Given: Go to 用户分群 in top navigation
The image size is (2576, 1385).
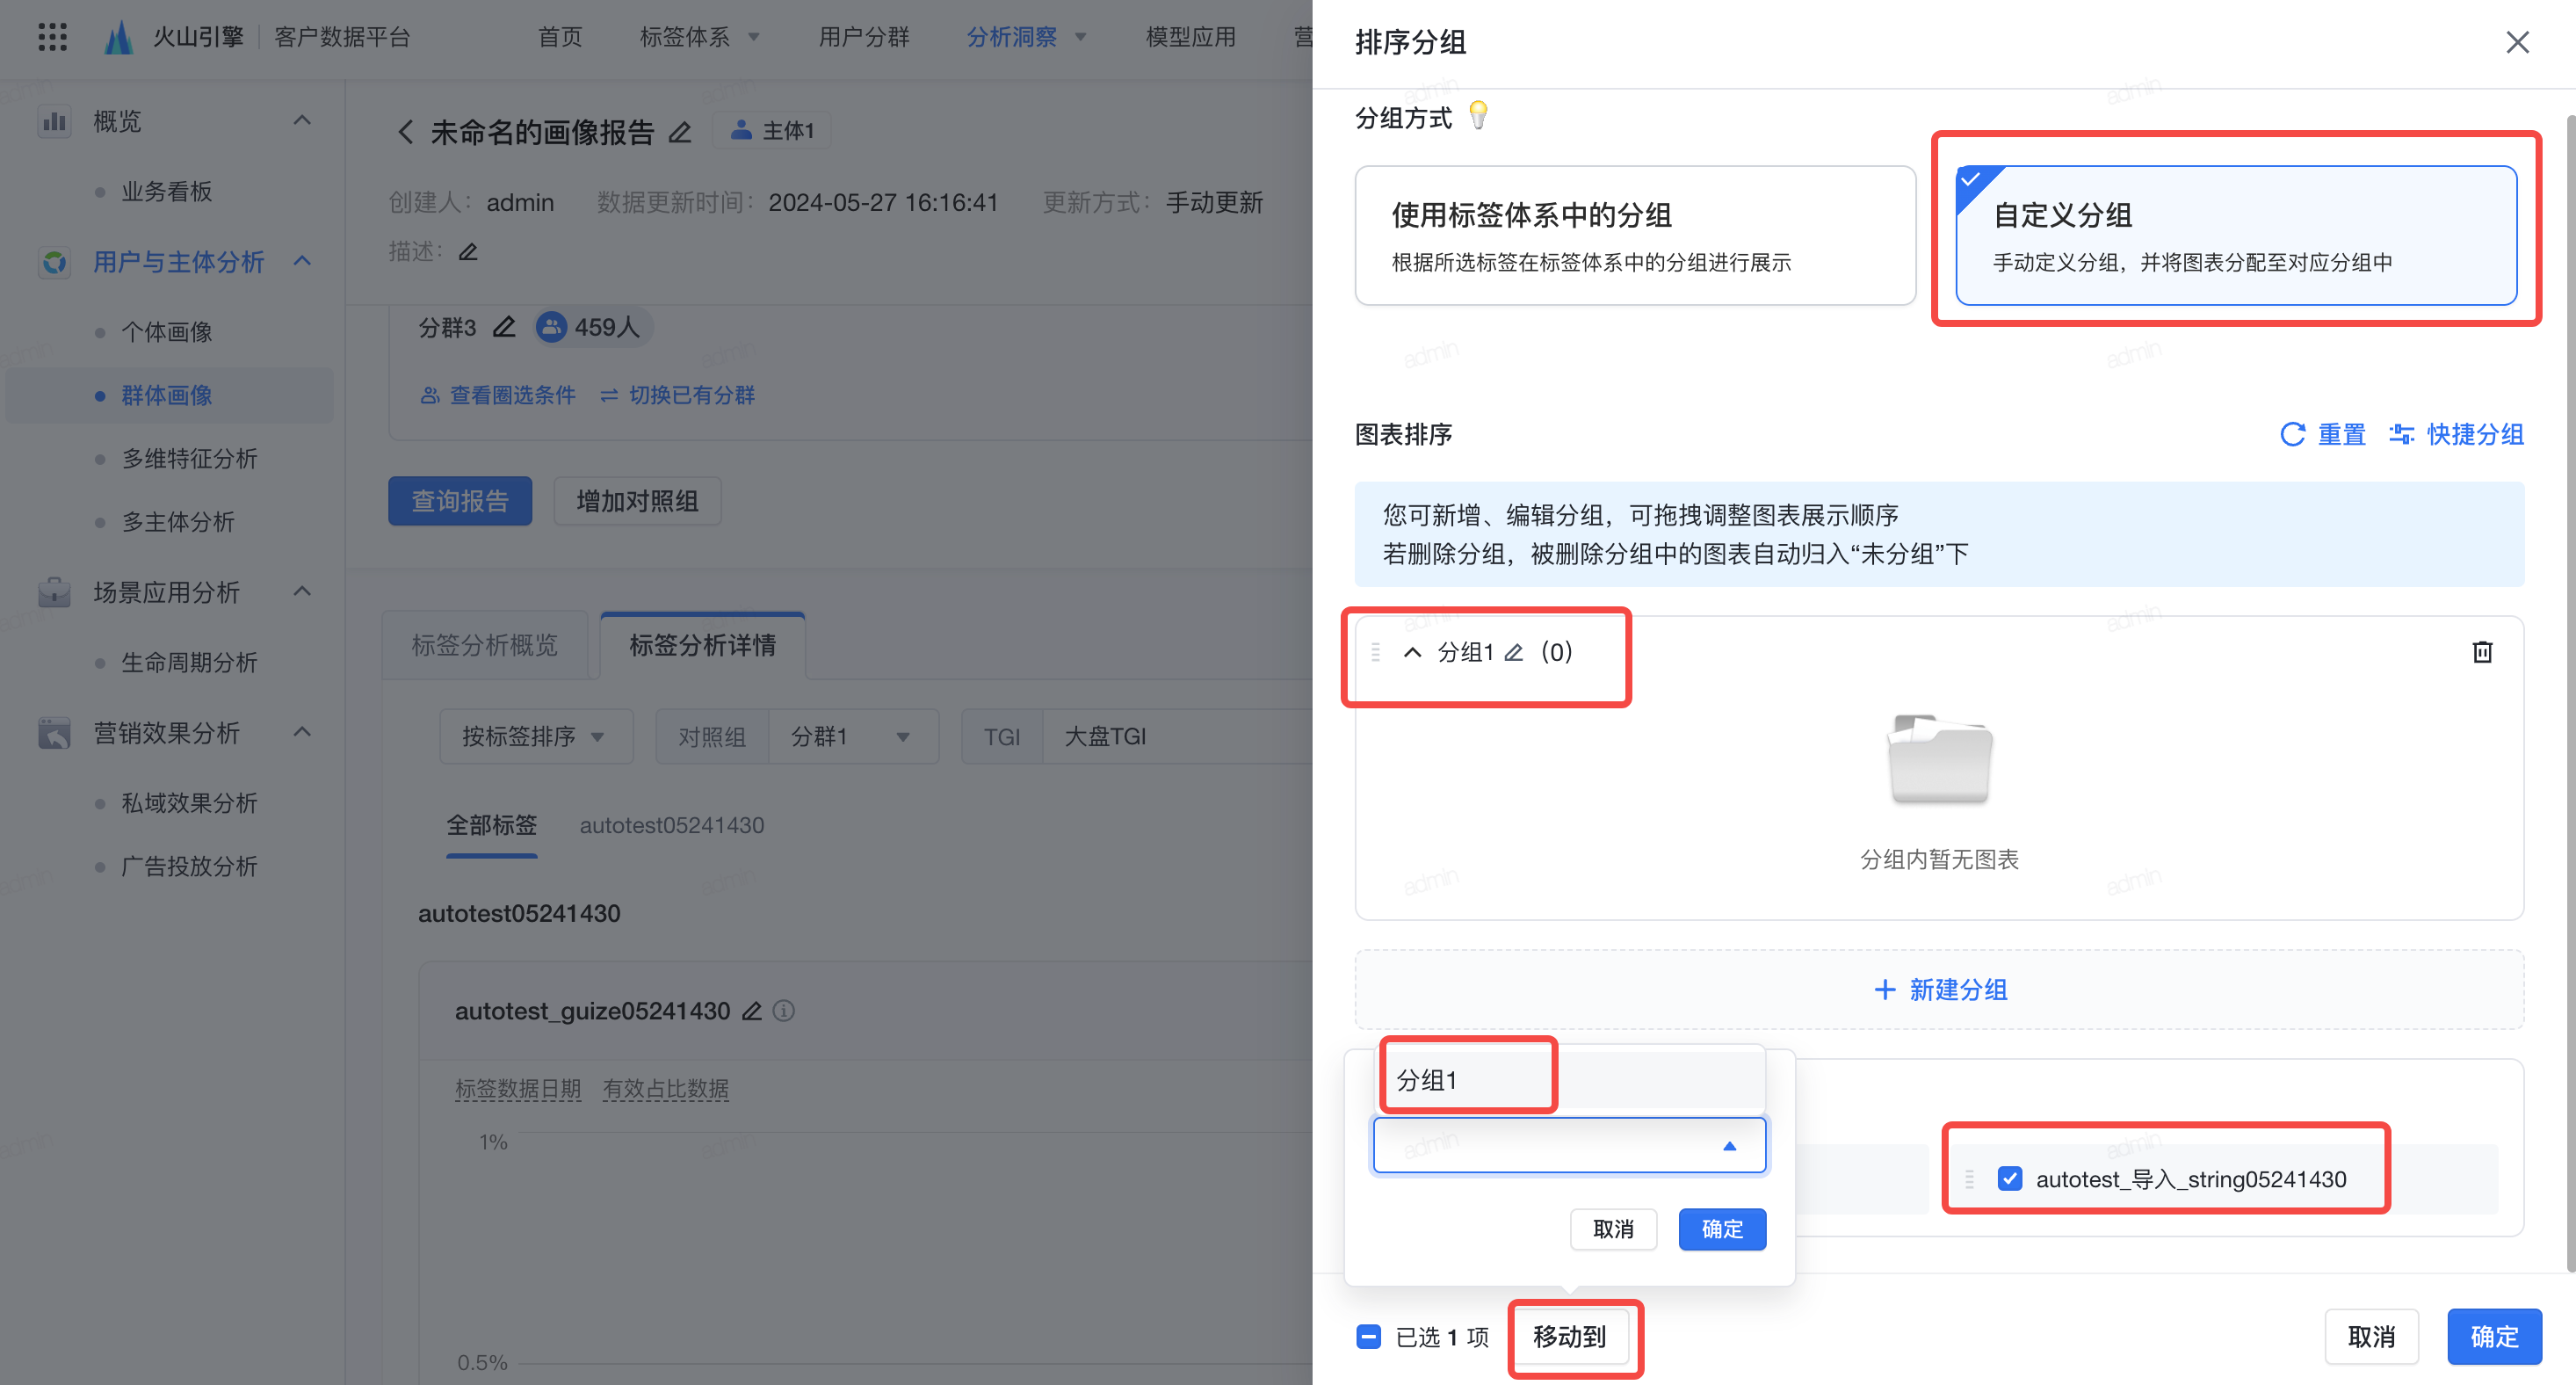Looking at the screenshot, I should click(864, 37).
